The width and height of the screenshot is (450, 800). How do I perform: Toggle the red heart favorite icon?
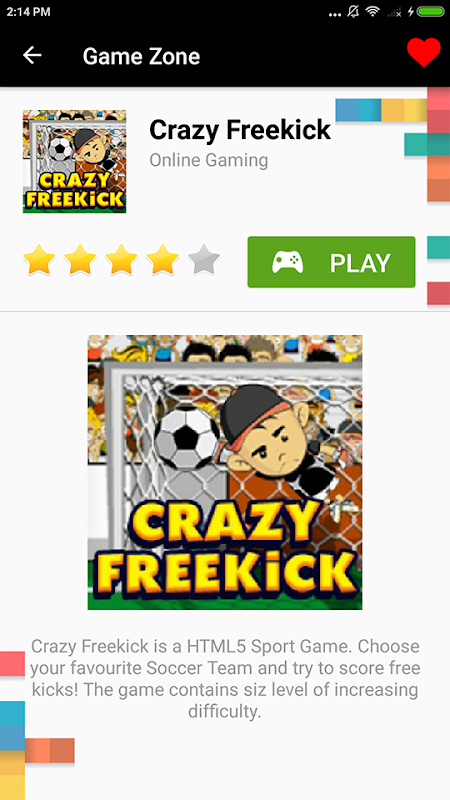tap(423, 52)
